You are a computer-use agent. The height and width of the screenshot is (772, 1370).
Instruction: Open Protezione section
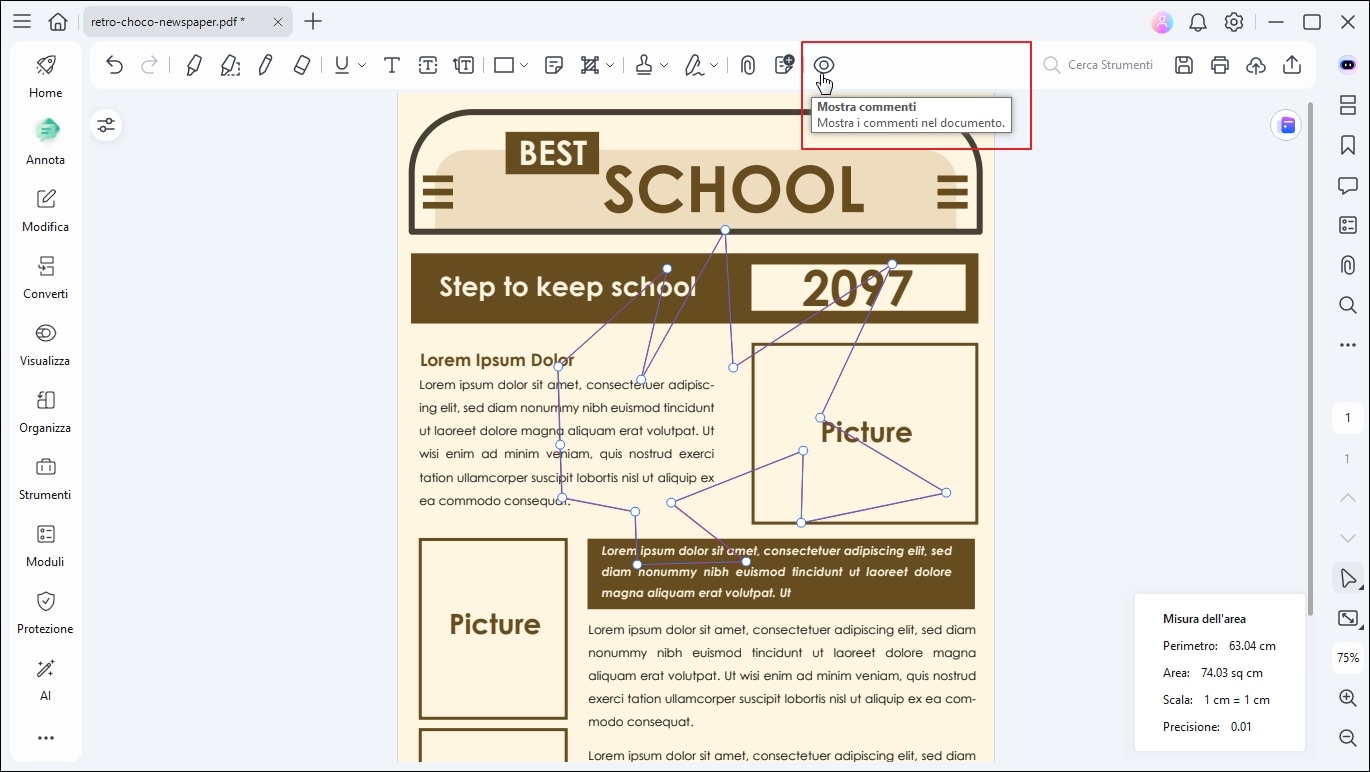[x=45, y=611]
